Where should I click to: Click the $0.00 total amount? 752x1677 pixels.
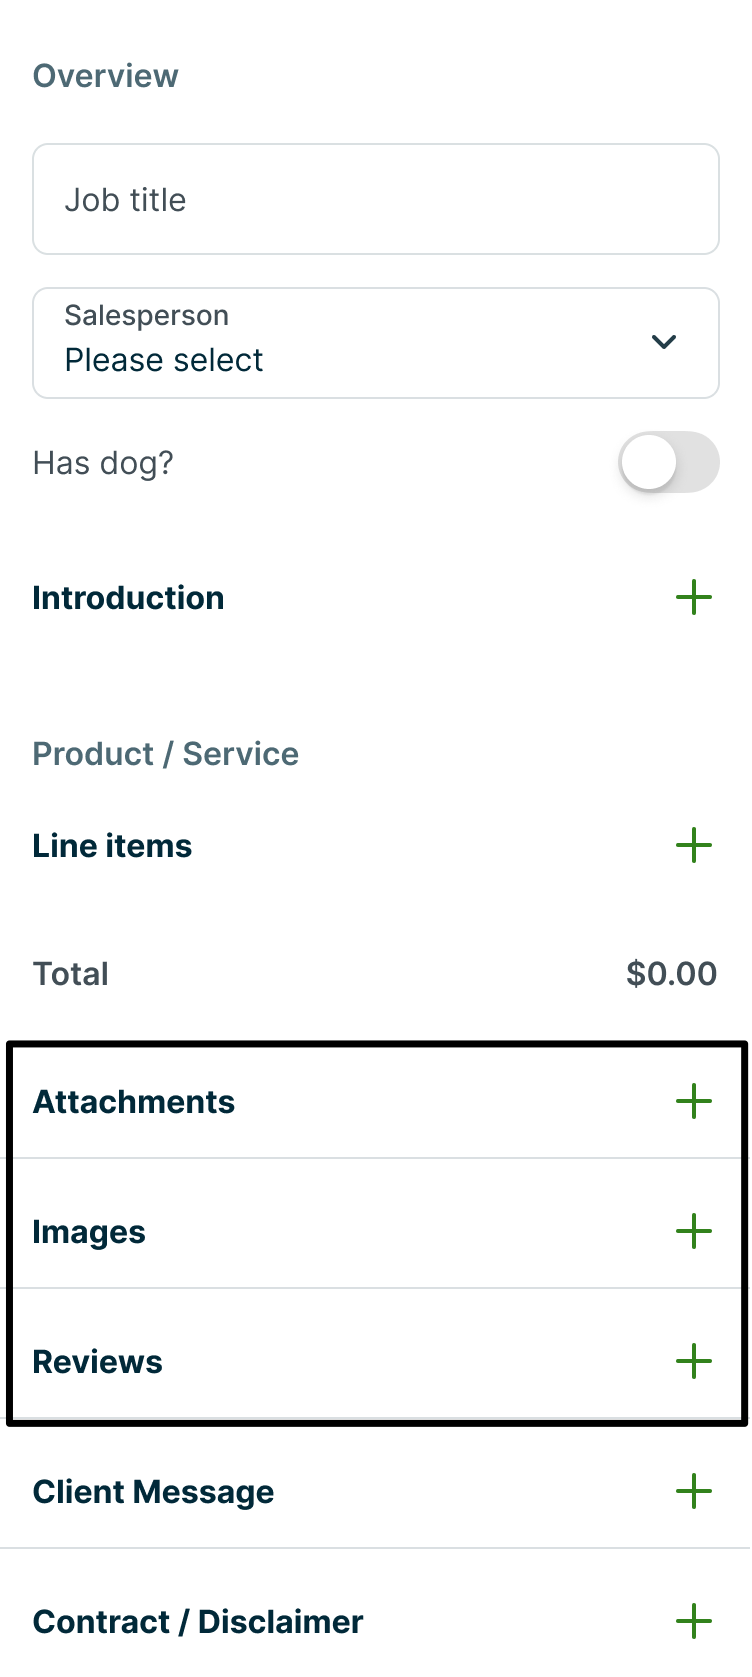click(671, 974)
